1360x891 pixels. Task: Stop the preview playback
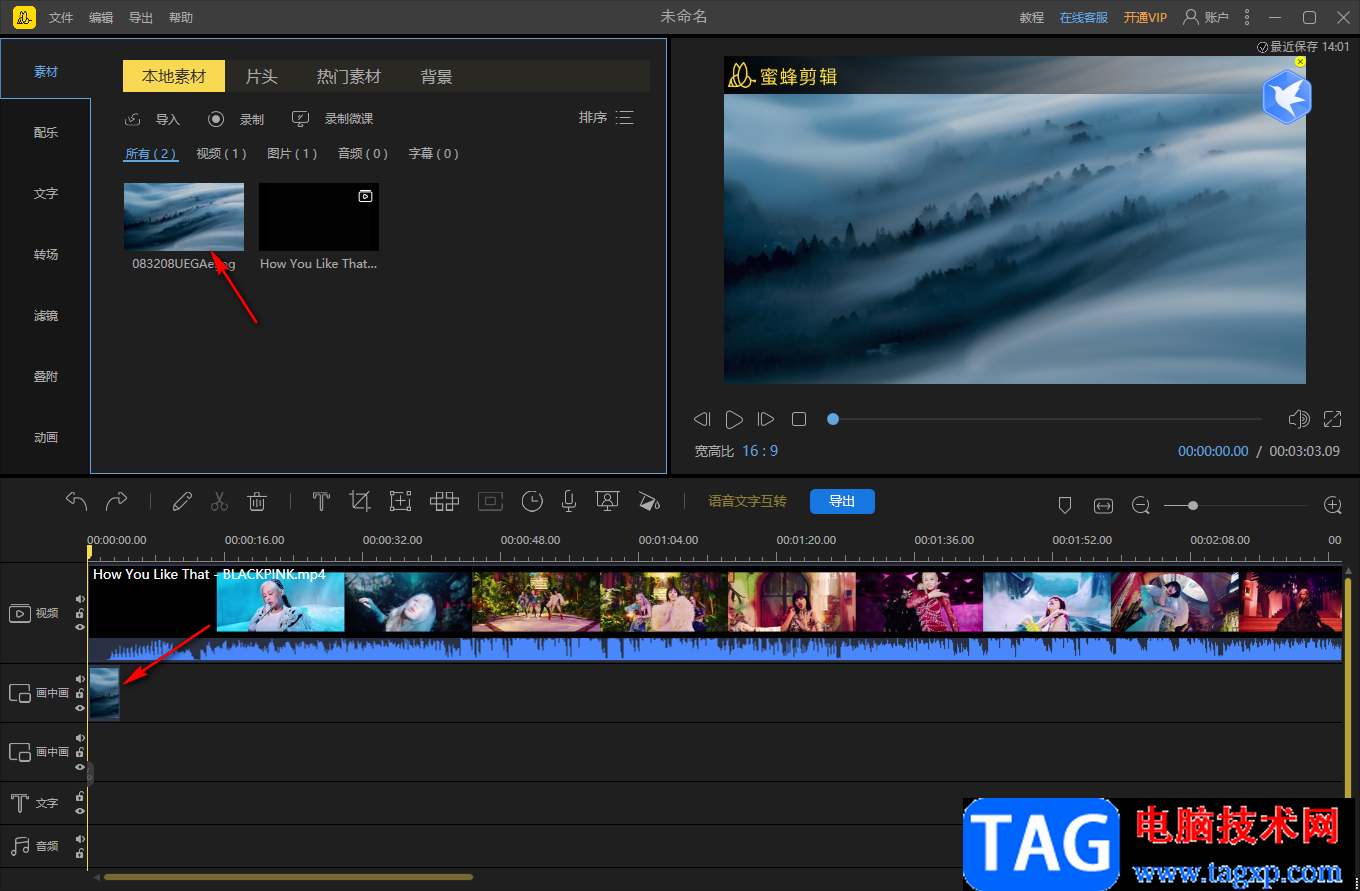[x=799, y=419]
